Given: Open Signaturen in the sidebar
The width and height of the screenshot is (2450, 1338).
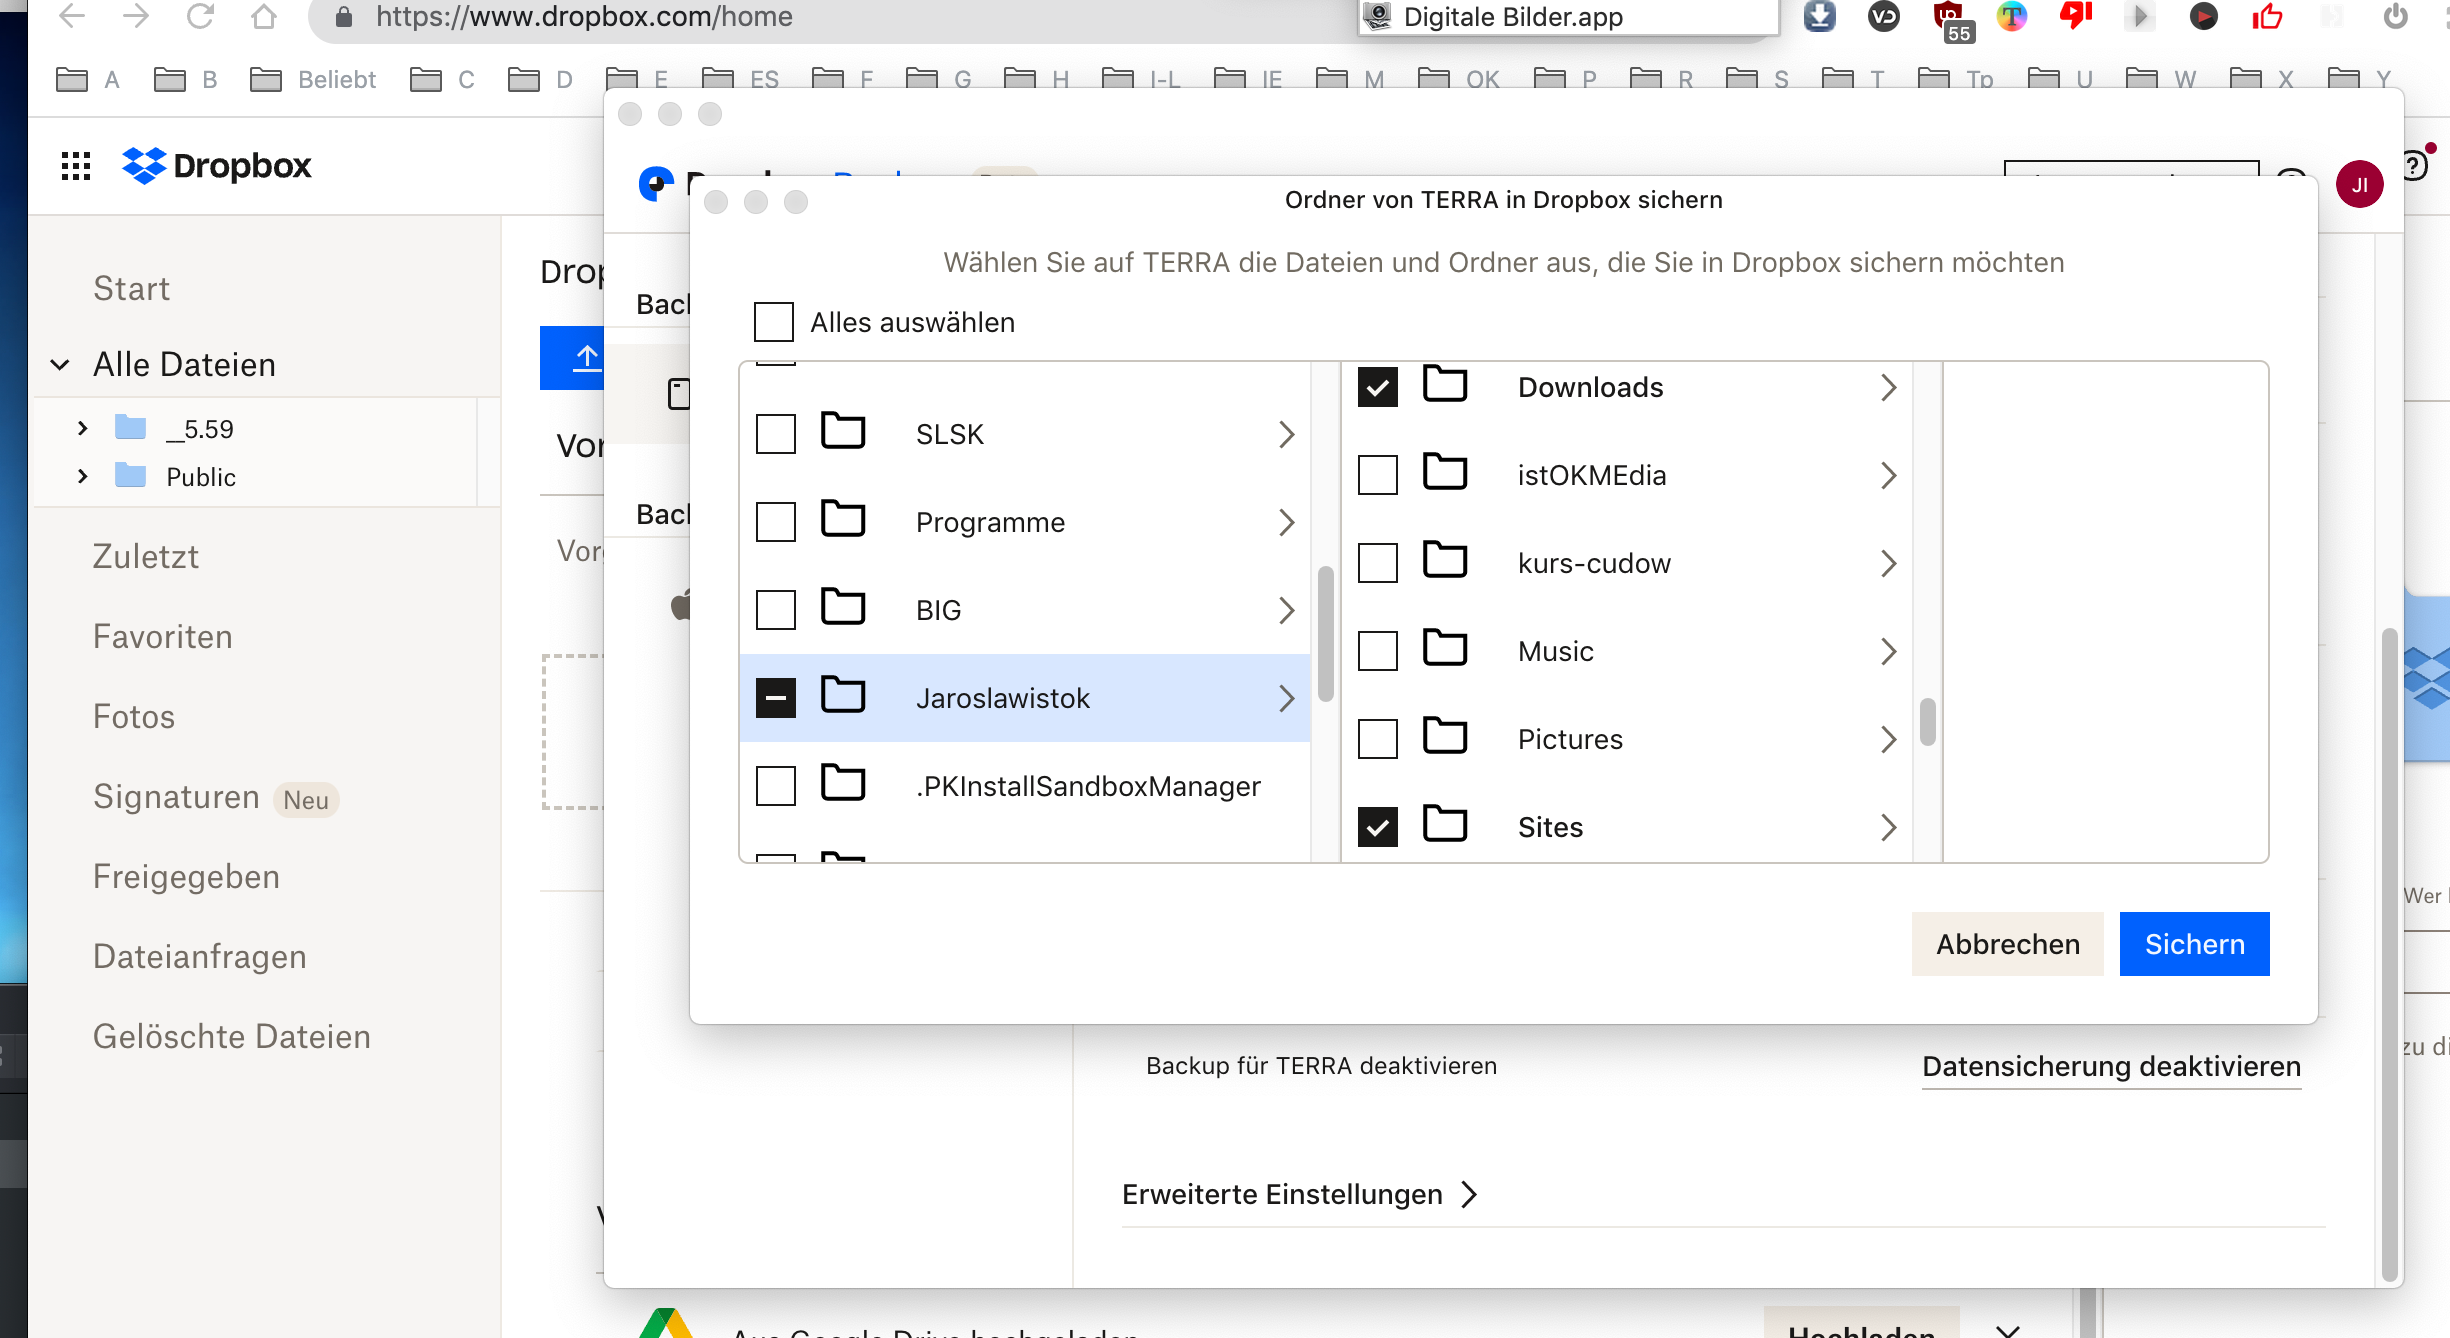Looking at the screenshot, I should coord(176,796).
